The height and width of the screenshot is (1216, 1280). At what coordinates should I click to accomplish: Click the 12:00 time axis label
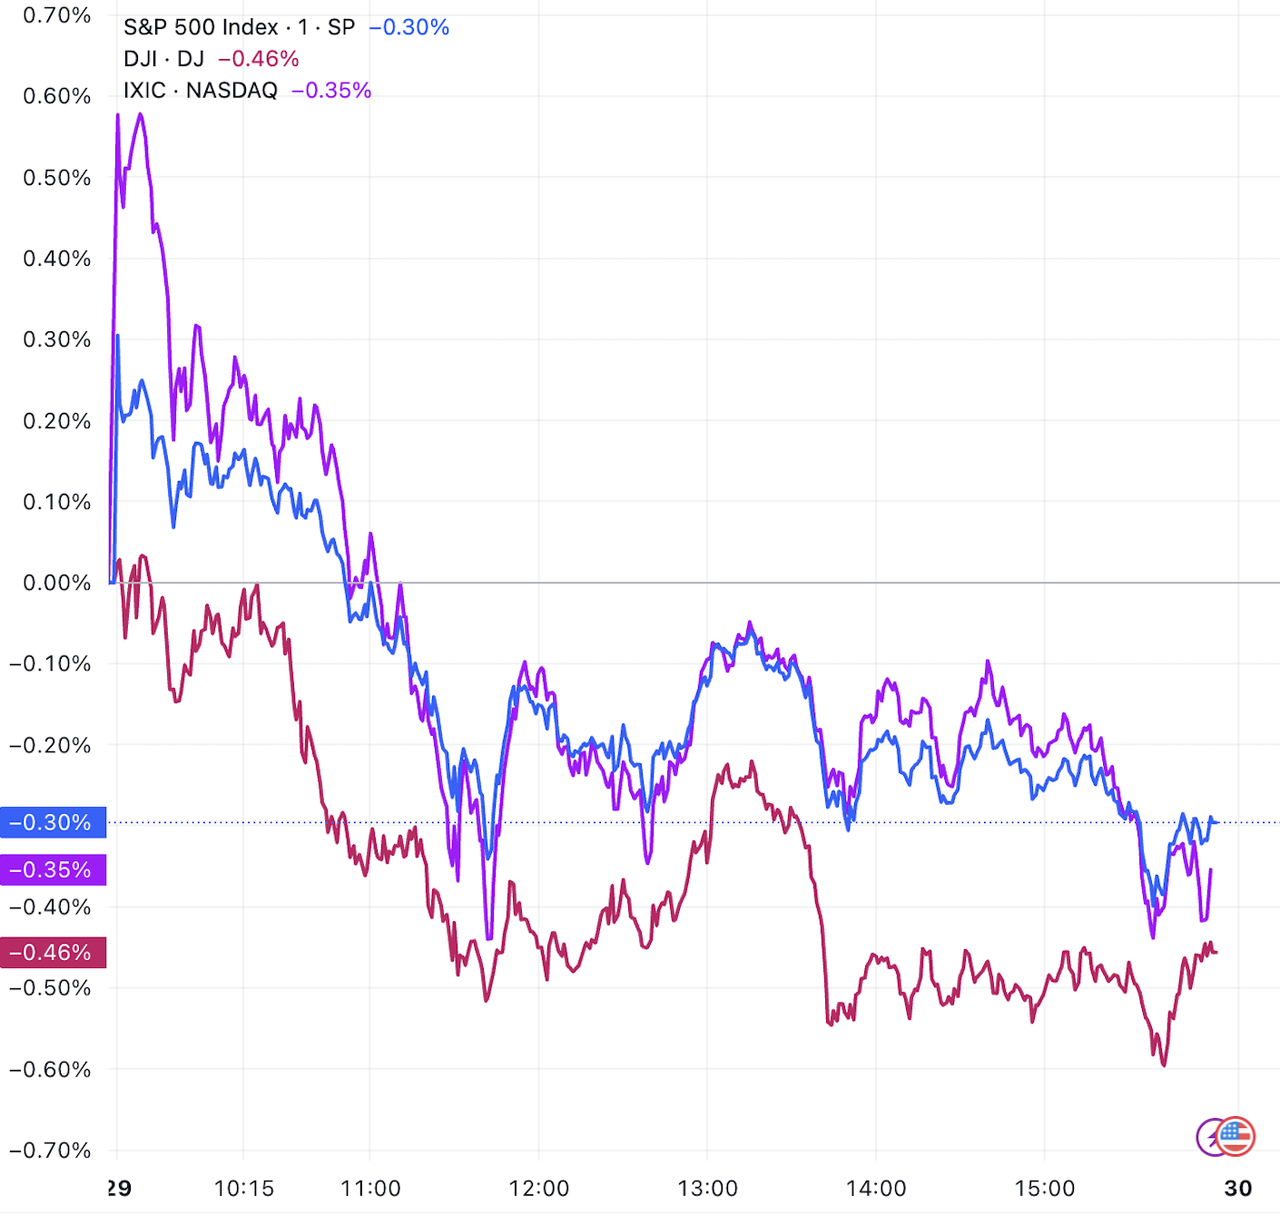(538, 1188)
